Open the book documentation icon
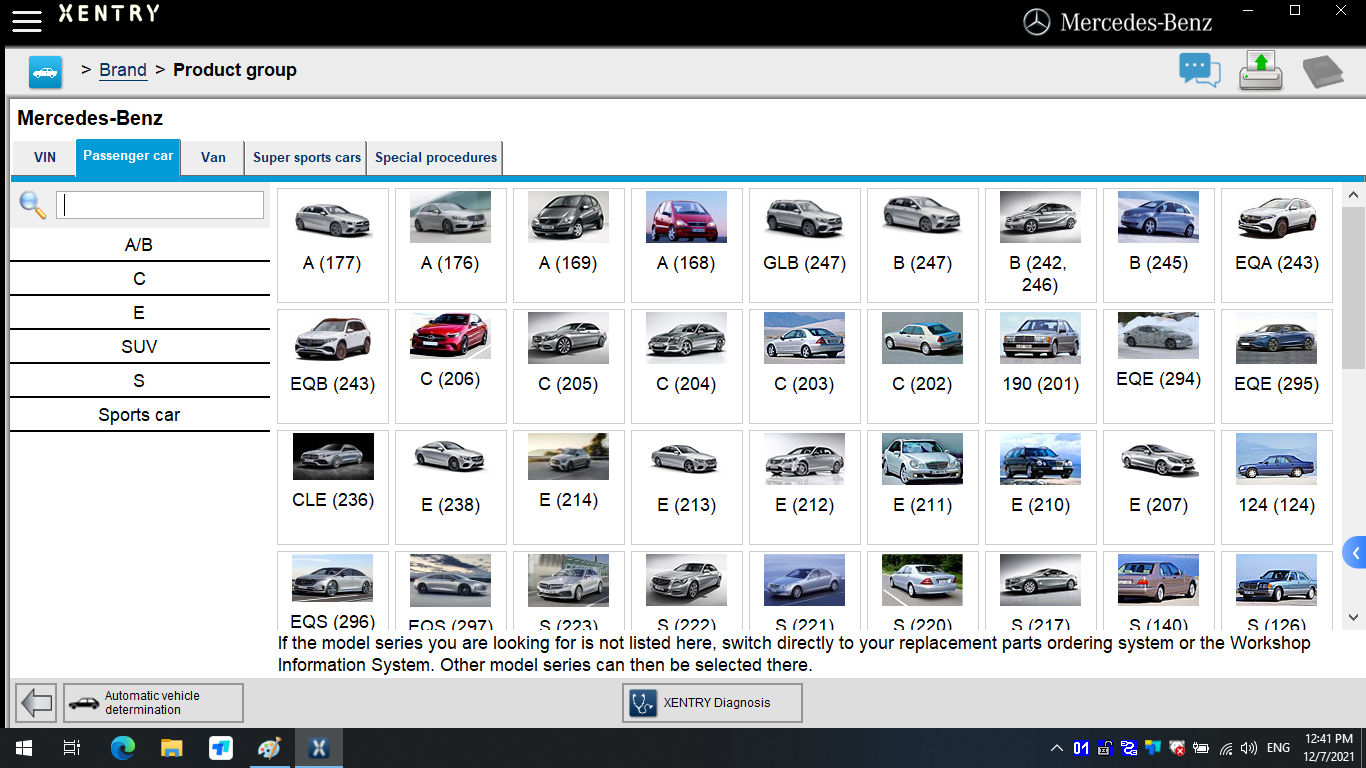This screenshot has width=1366, height=768. (1322, 72)
